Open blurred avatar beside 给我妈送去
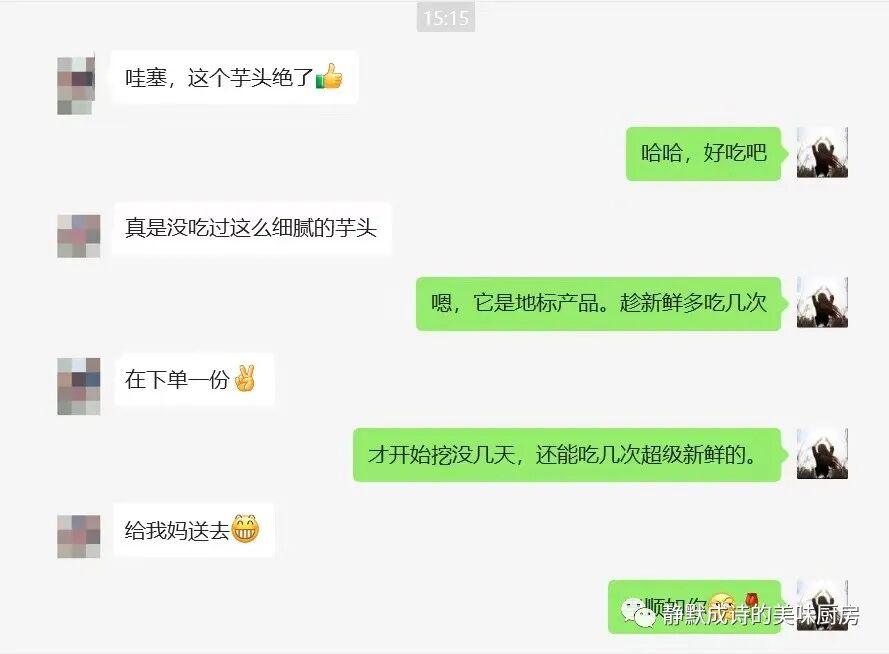This screenshot has width=889, height=654. [x=79, y=536]
